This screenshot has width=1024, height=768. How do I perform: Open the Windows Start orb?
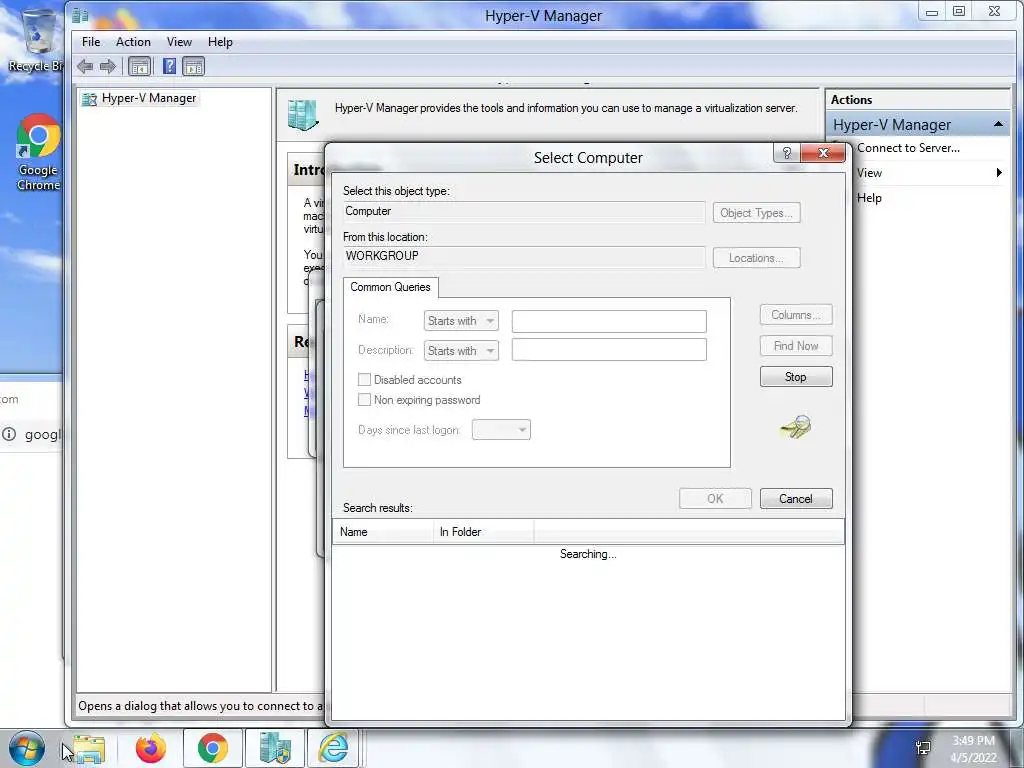point(27,748)
